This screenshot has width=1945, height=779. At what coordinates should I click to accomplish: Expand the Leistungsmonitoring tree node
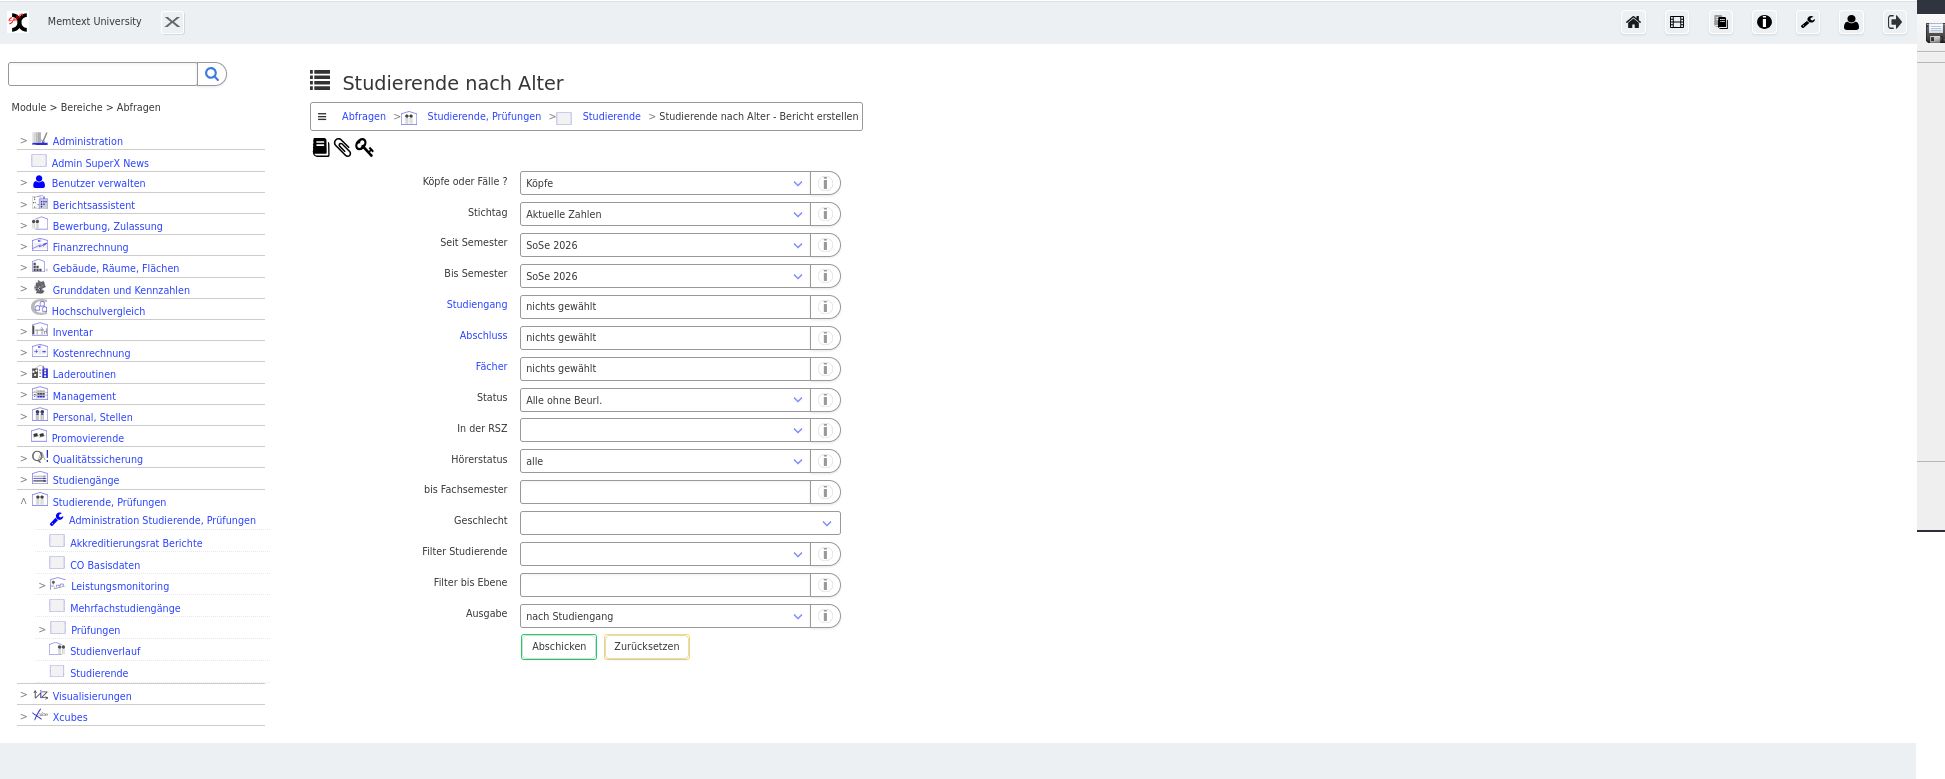tap(42, 586)
